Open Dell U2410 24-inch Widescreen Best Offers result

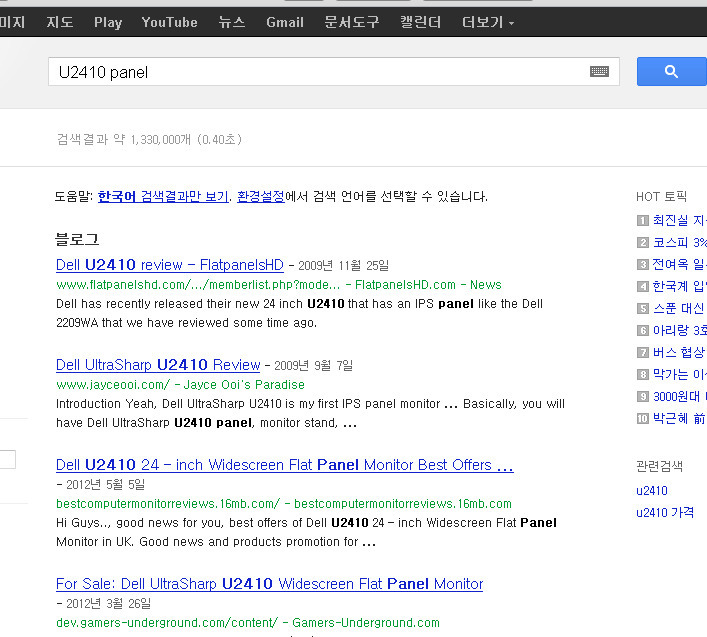[285, 465]
